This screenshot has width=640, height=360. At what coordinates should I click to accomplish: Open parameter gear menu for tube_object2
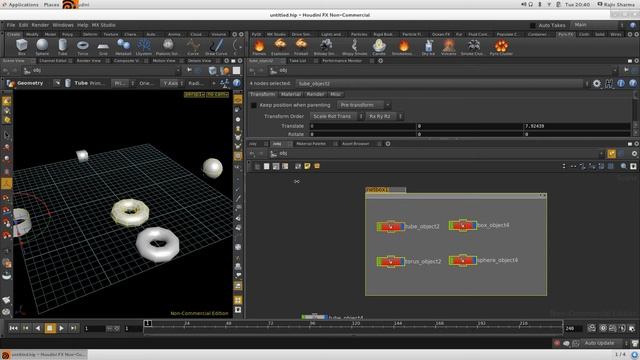[x=597, y=83]
